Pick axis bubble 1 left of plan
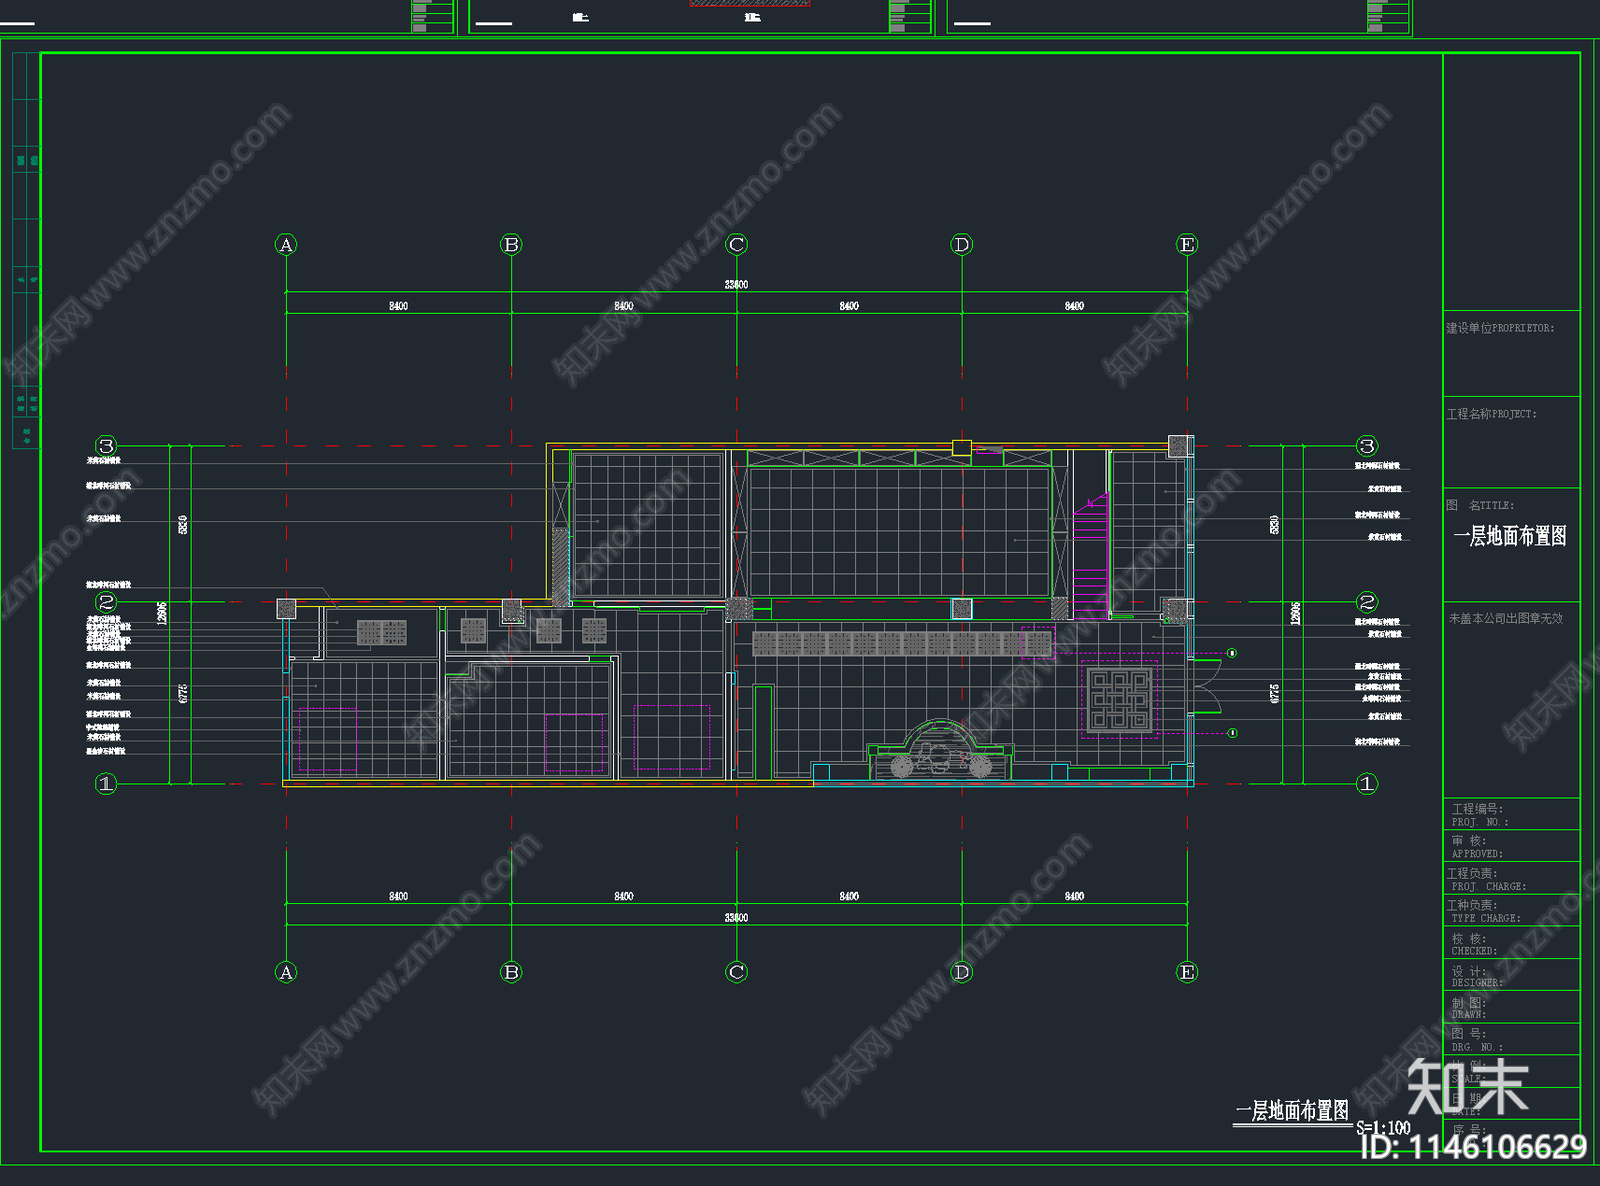Screen dimensions: 1600x1186 [x=106, y=784]
